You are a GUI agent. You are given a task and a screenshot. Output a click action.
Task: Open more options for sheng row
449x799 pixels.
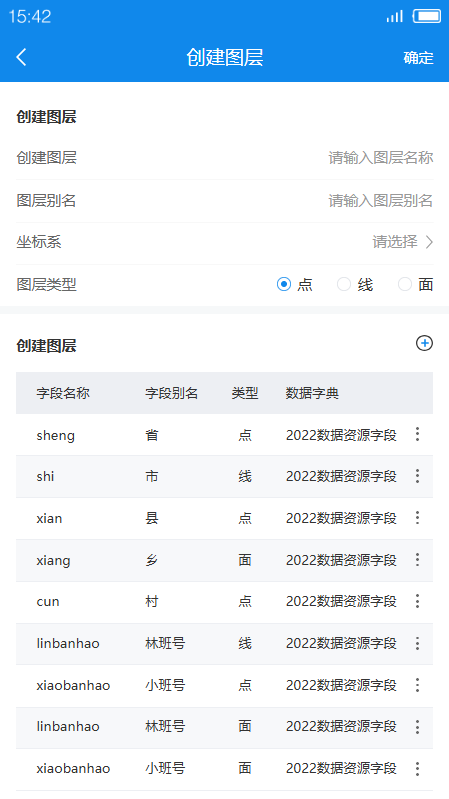(417, 434)
